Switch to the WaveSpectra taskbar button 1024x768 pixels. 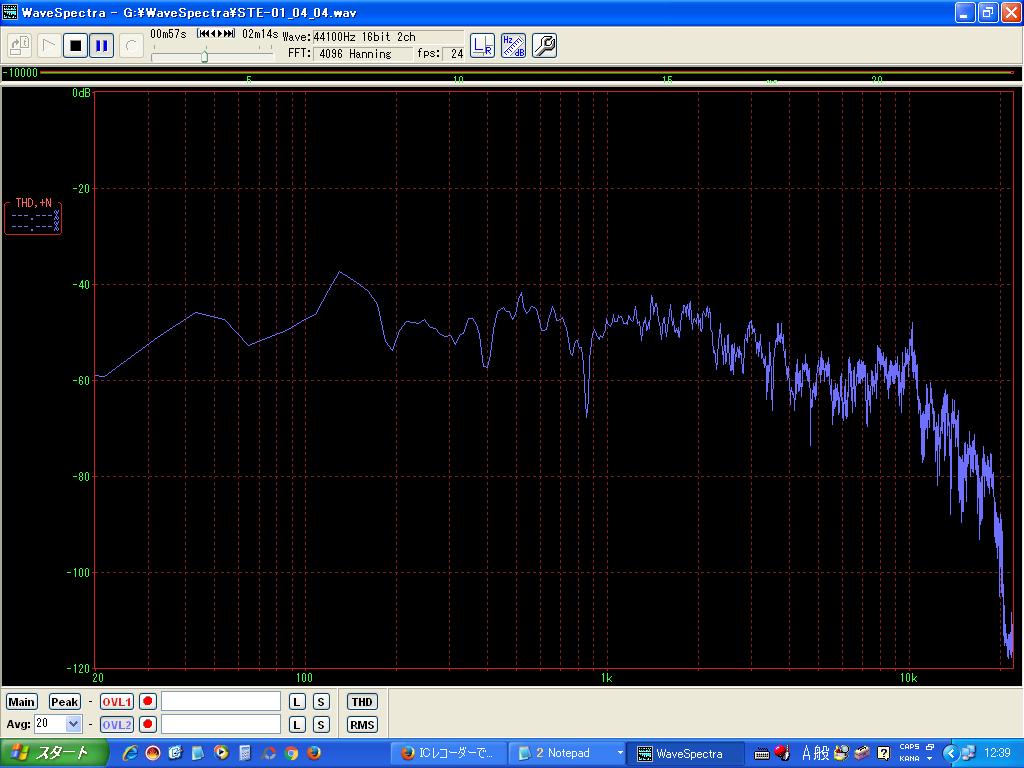point(684,753)
